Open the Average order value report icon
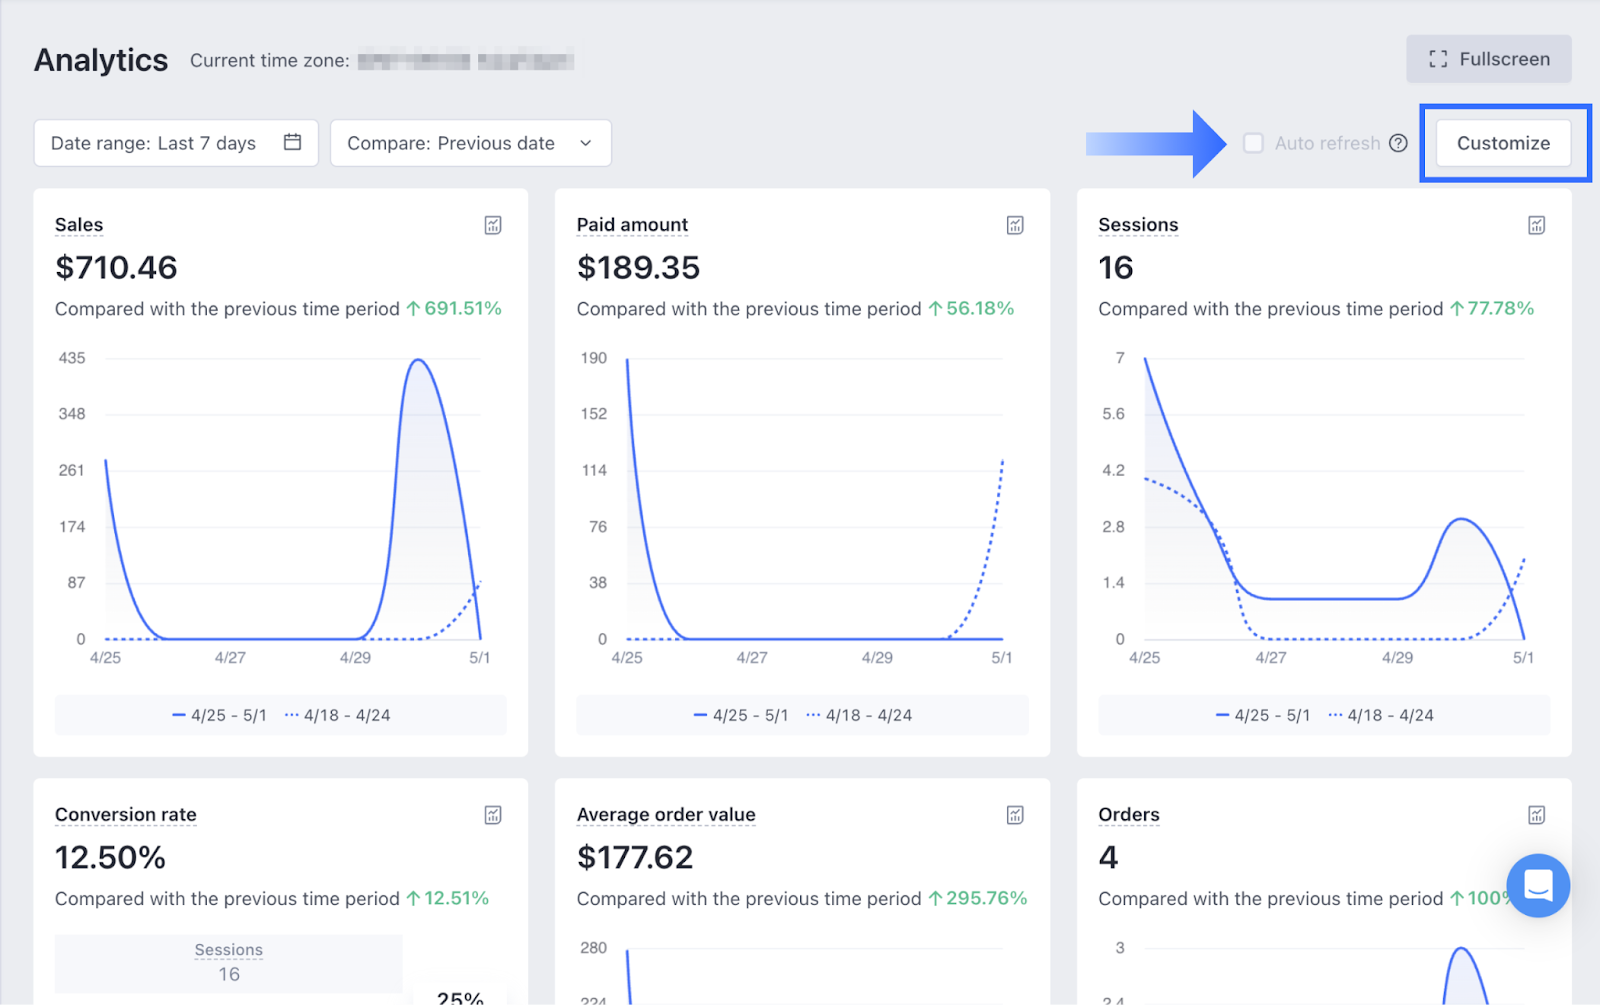 1015,815
